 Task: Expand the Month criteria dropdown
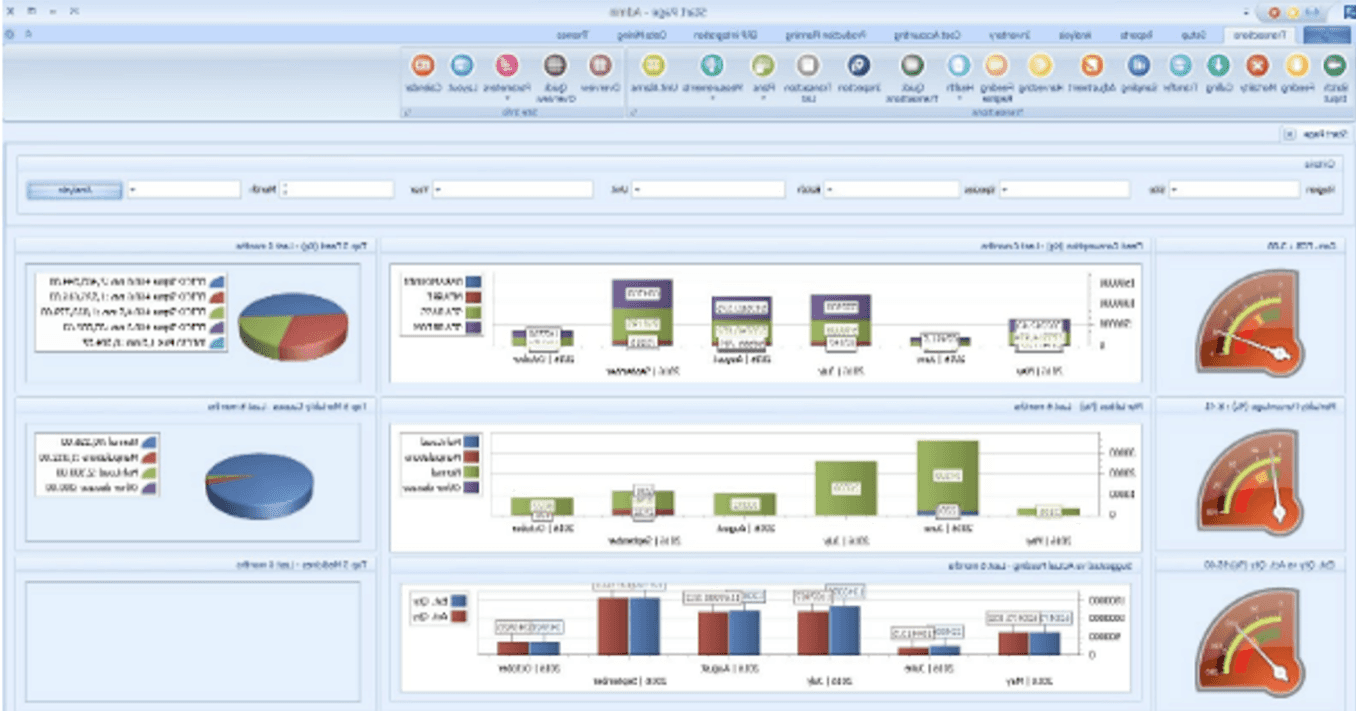click(x=134, y=189)
